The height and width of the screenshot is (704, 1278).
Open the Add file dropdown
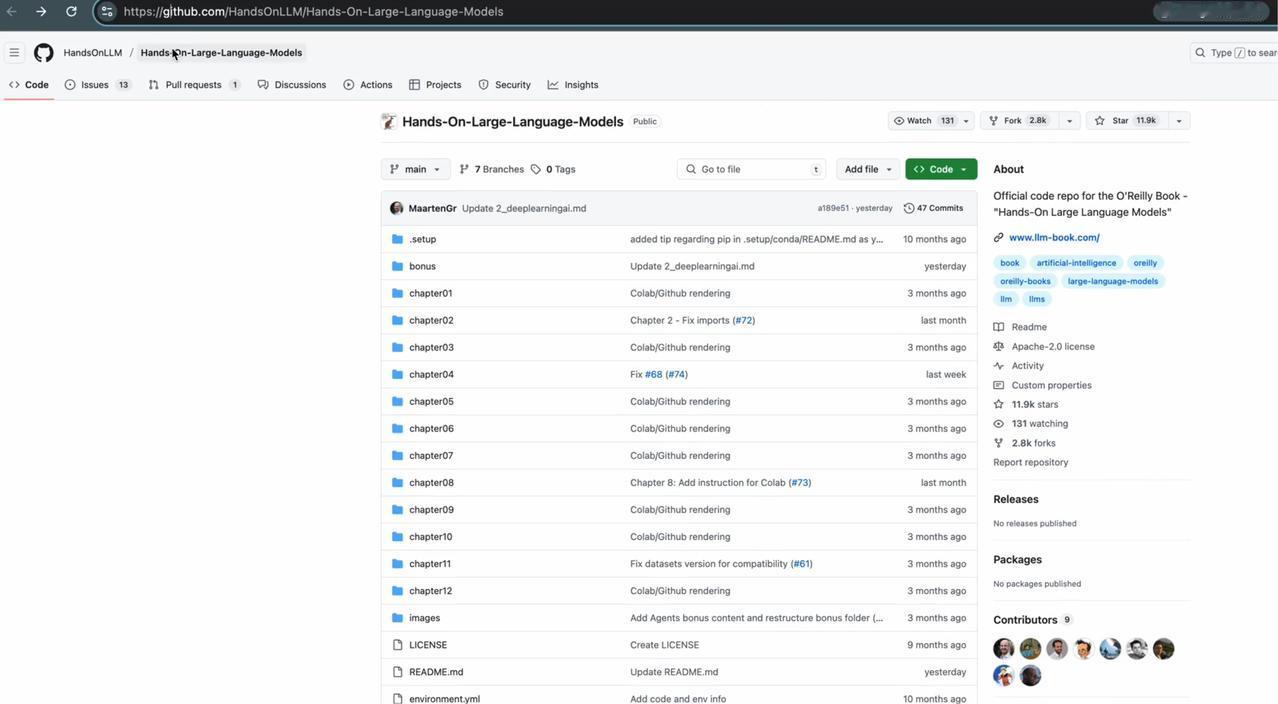[868, 169]
